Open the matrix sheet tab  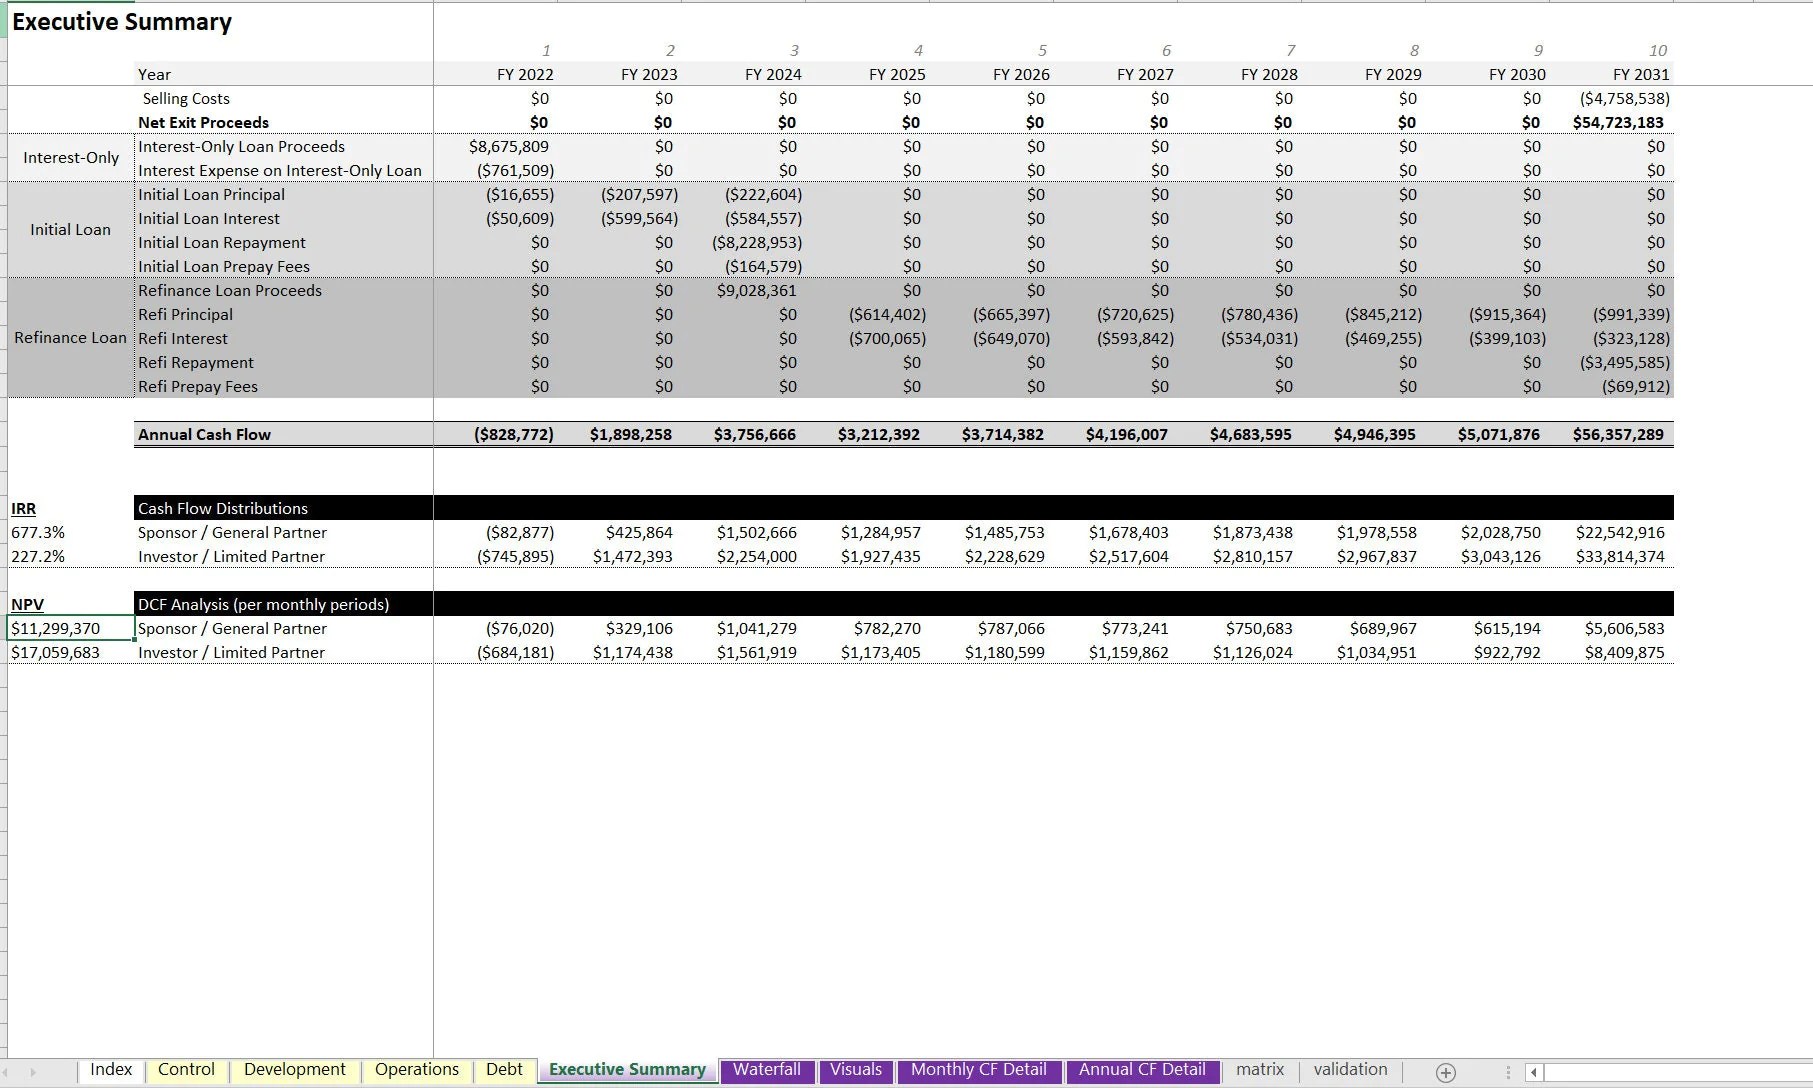click(1259, 1069)
